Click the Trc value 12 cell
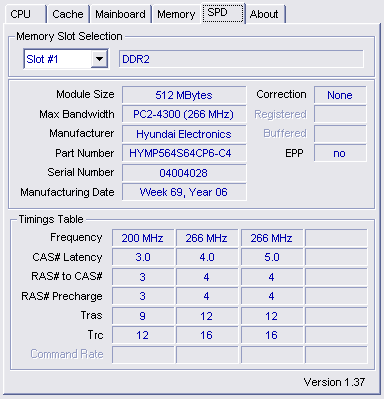 pos(143,335)
